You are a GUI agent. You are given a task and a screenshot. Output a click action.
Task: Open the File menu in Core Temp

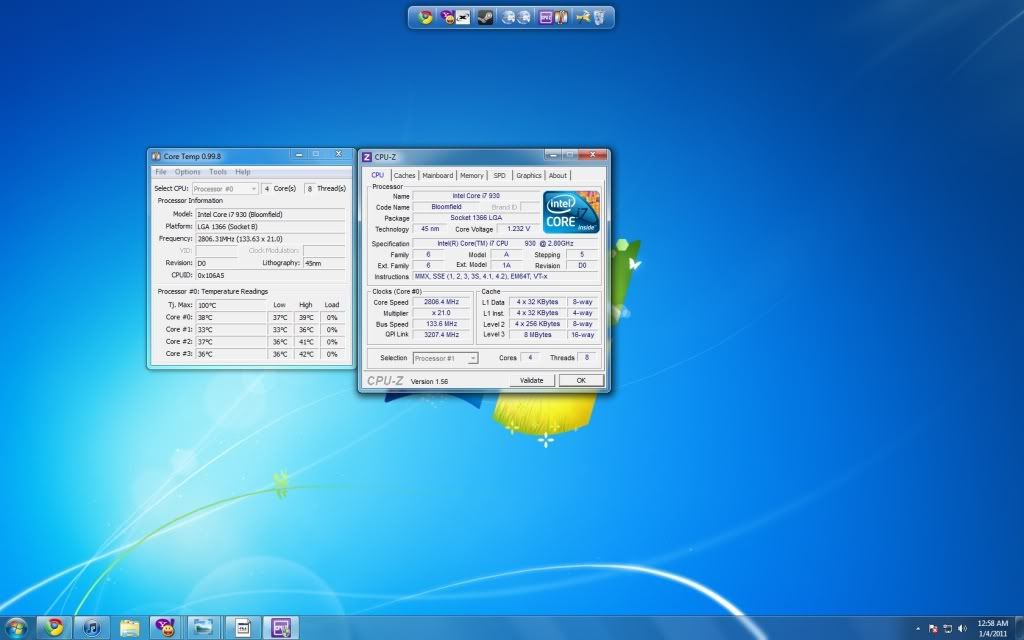[161, 172]
